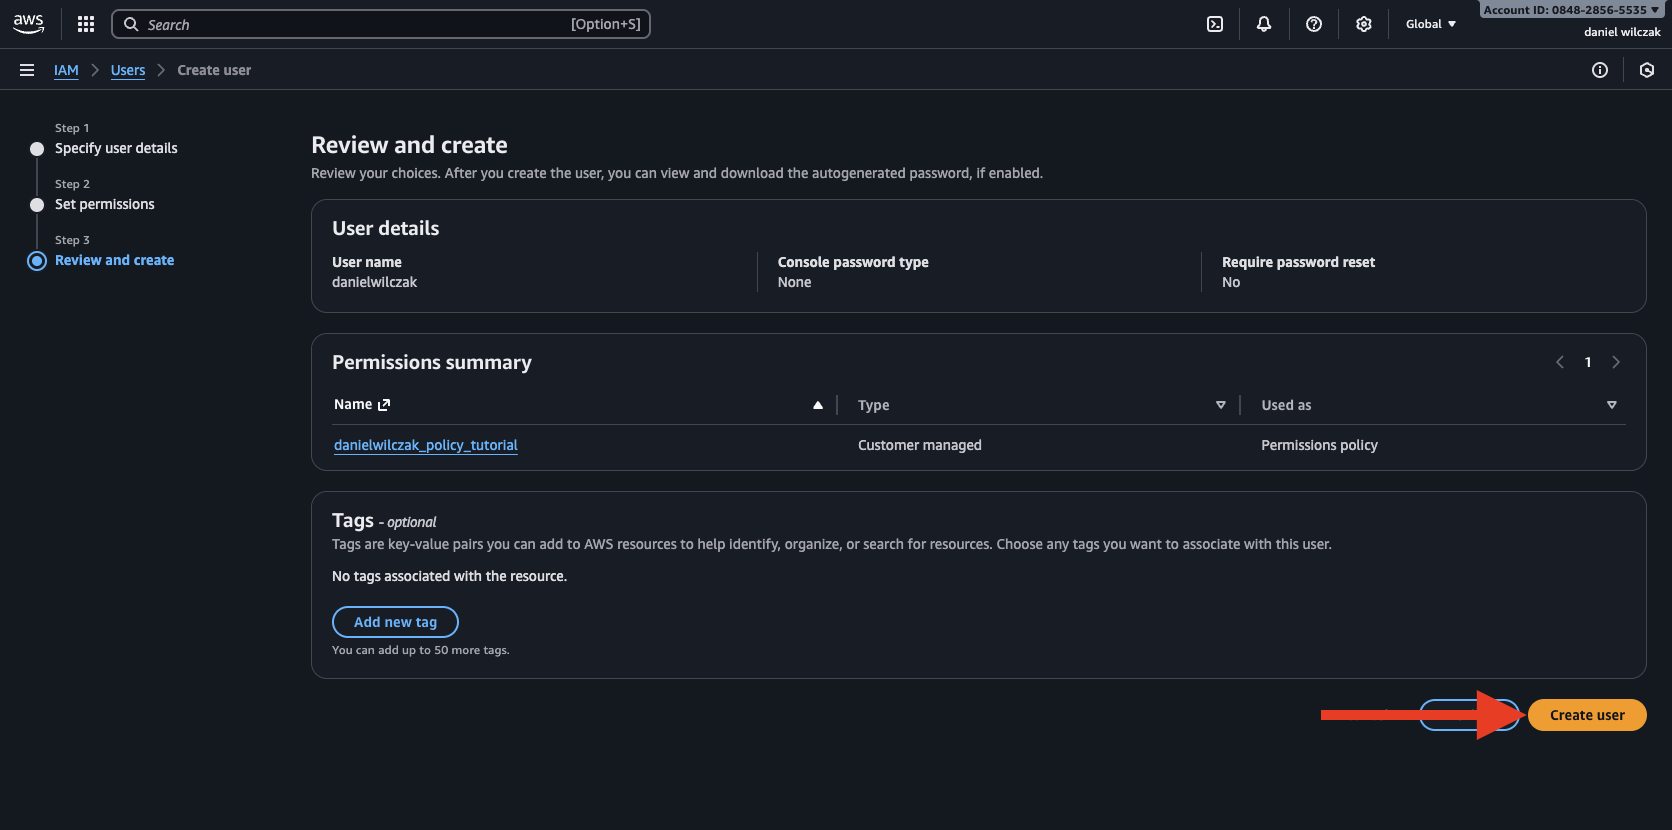Screen dimensions: 1672x830
Task: Click the AWS logo home icon
Action: click(x=29, y=24)
